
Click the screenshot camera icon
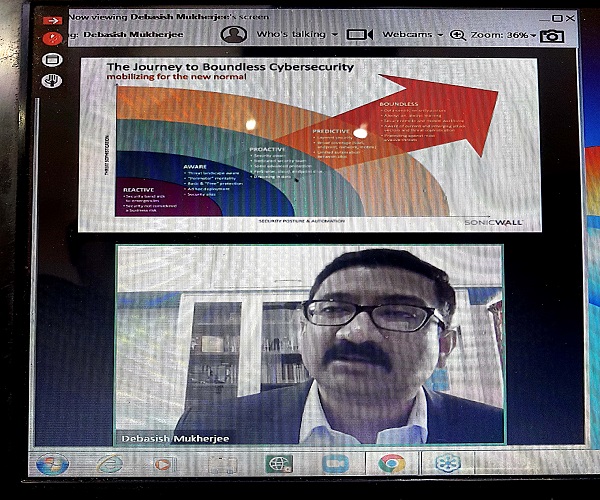(552, 36)
